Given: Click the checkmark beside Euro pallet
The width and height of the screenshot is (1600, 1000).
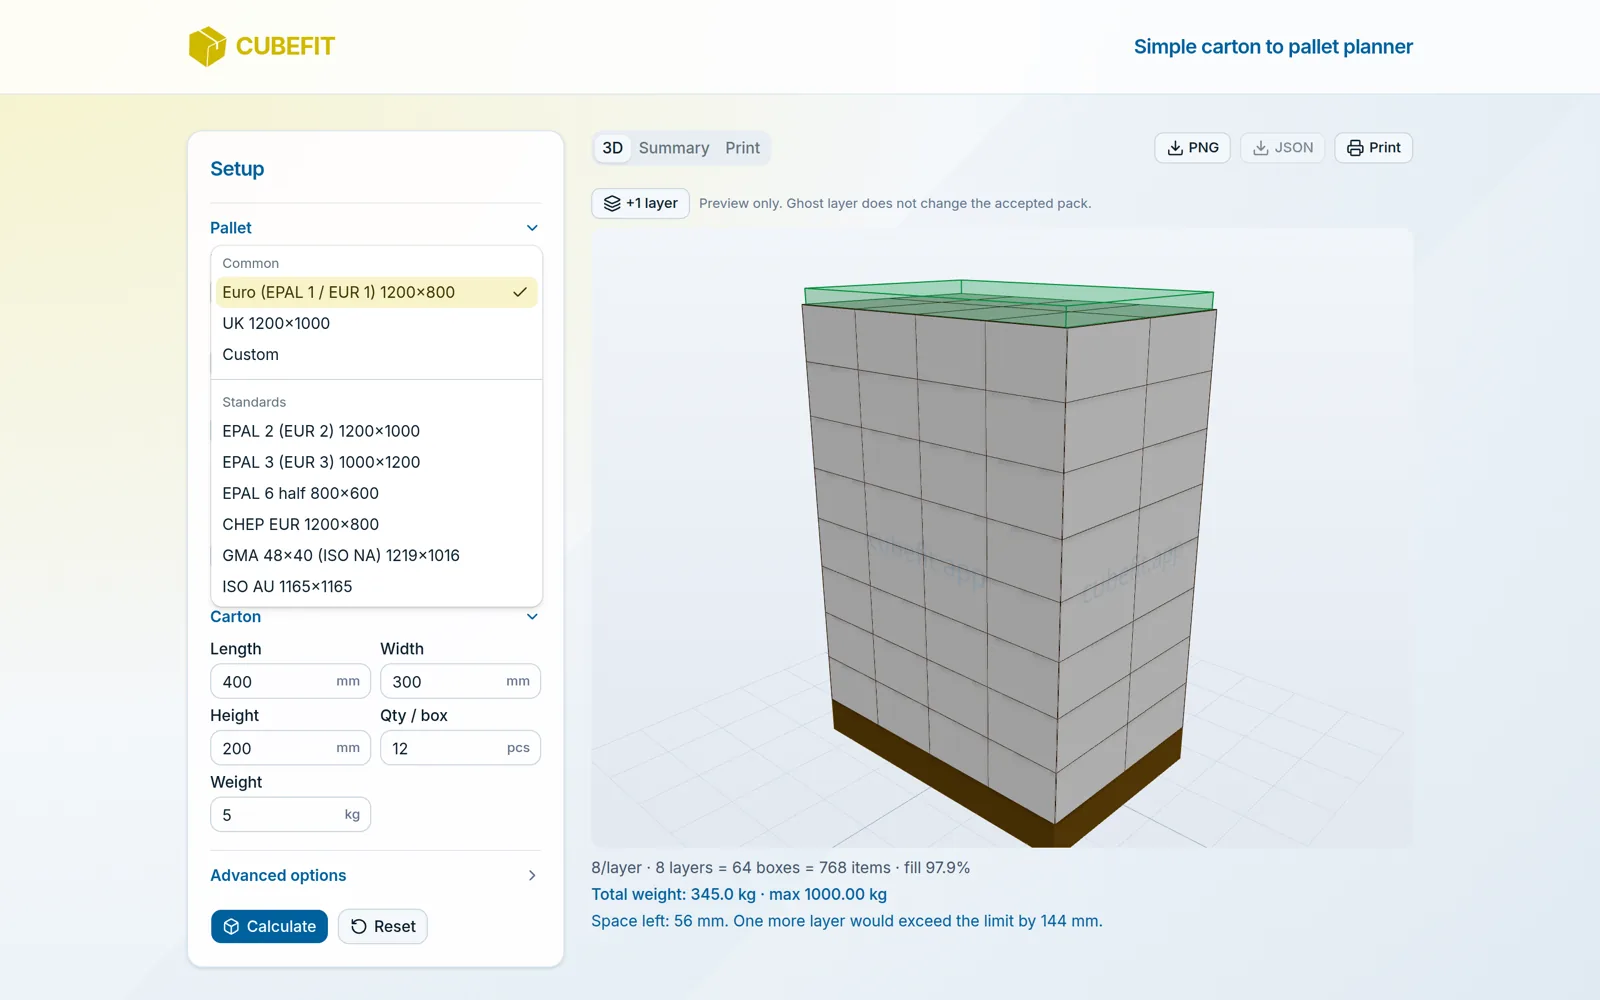Looking at the screenshot, I should (x=520, y=292).
